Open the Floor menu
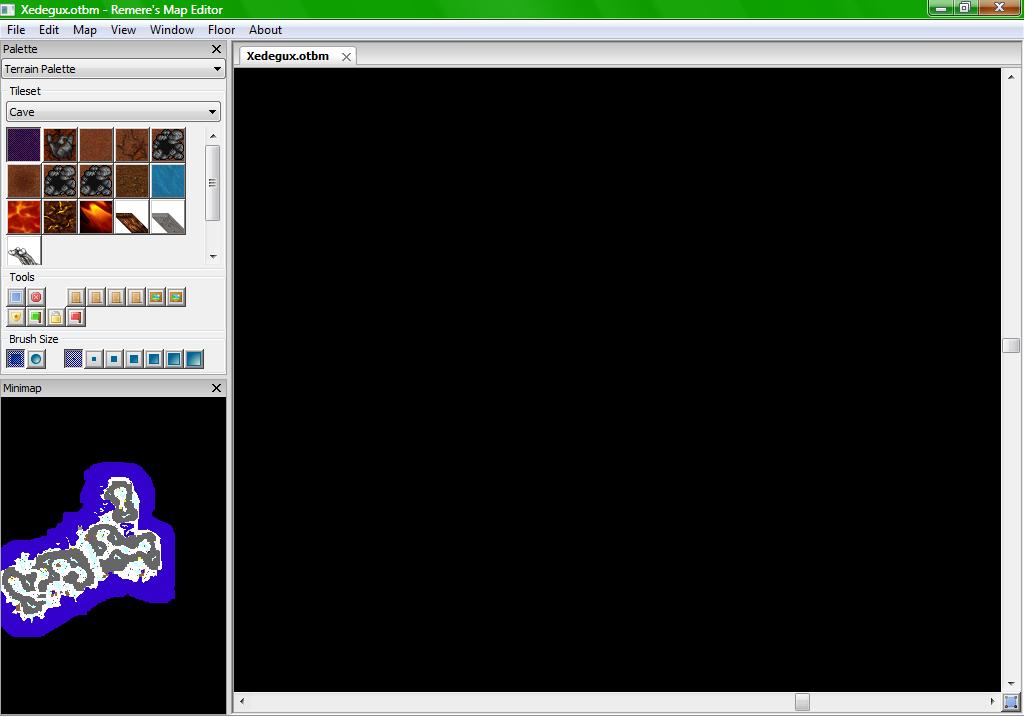The width and height of the screenshot is (1025, 717). click(x=221, y=29)
